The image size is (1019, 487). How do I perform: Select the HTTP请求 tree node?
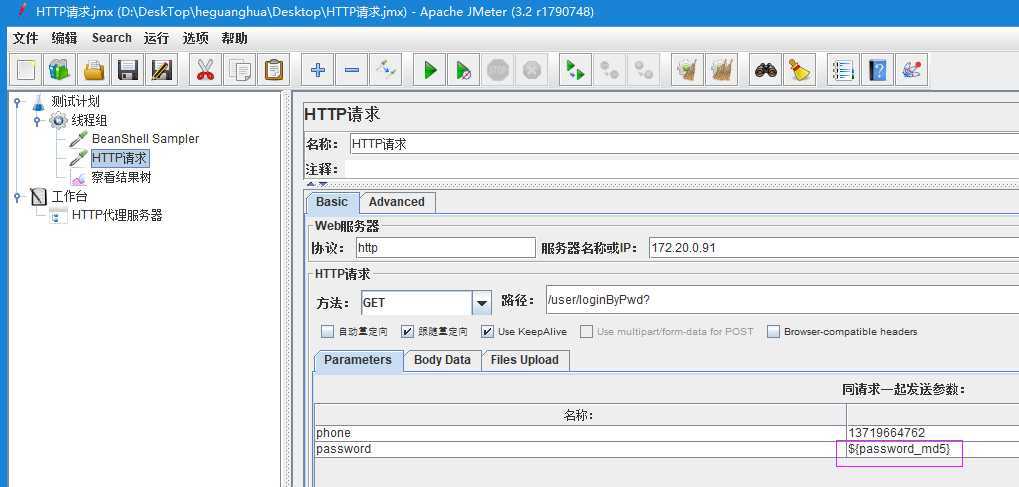pyautogui.click(x=120, y=158)
